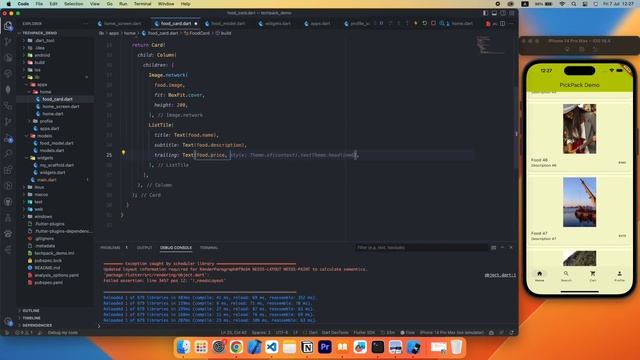The height and width of the screenshot is (360, 640).
Task: Stop debugging with the red square button
Action: [433, 23]
